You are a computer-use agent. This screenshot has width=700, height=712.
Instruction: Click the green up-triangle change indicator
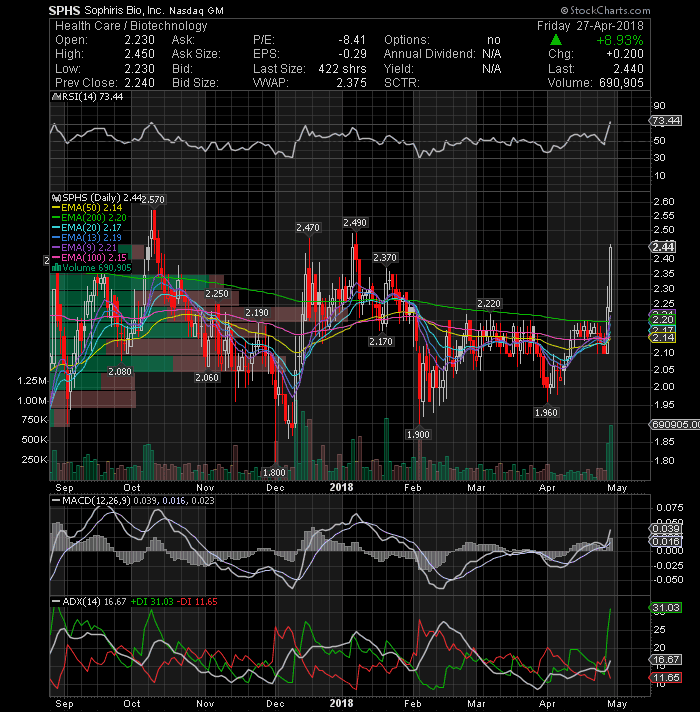pyautogui.click(x=556, y=40)
